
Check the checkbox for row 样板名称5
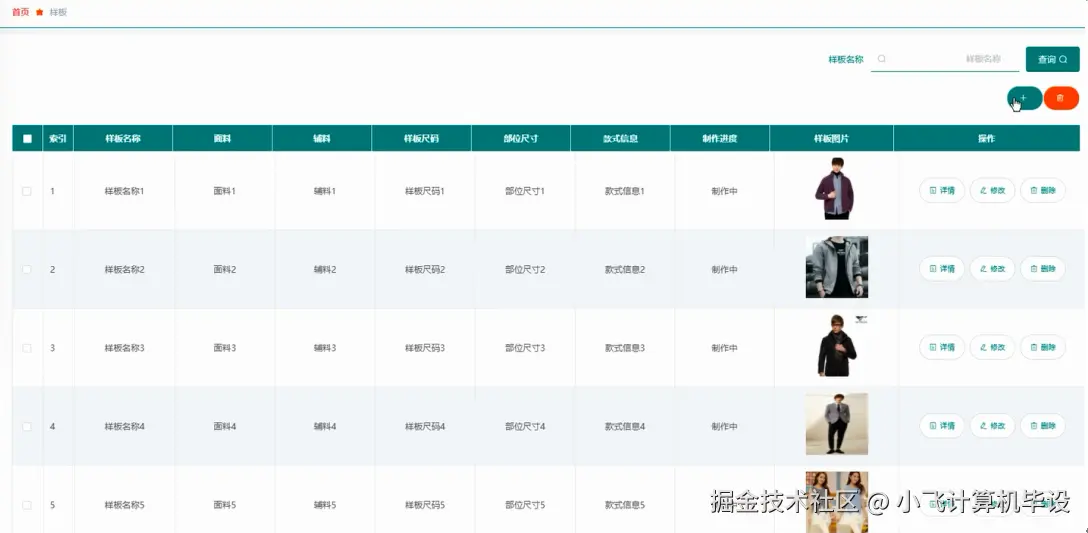pos(27,505)
